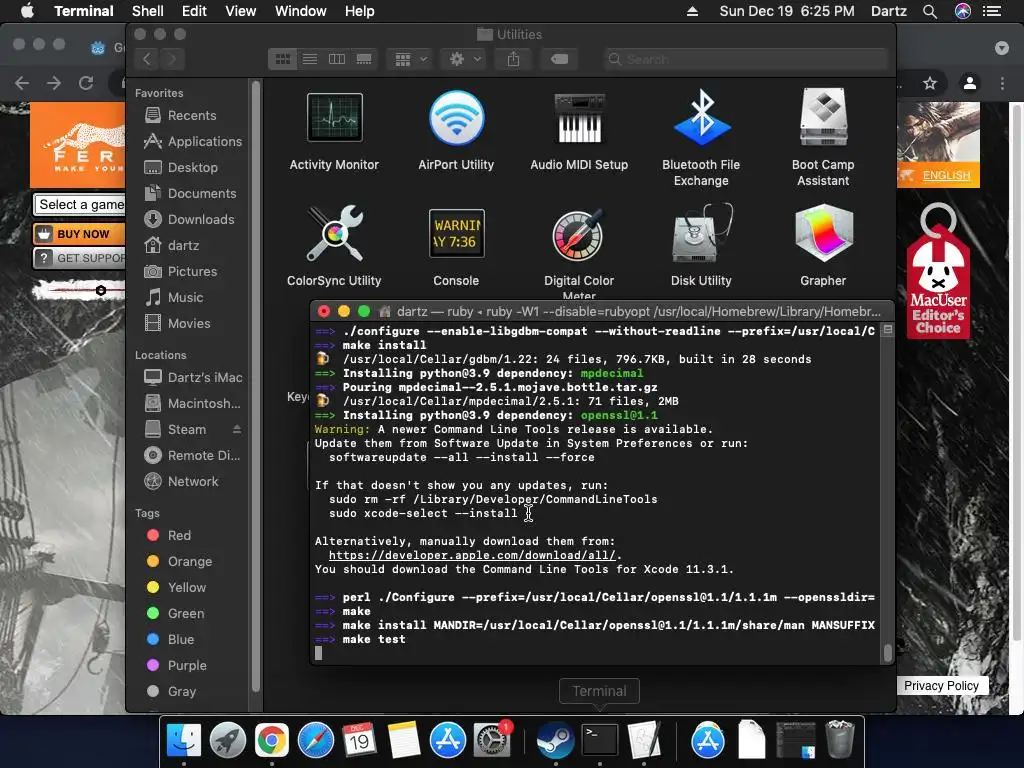Open View menu in menu bar

tap(240, 11)
